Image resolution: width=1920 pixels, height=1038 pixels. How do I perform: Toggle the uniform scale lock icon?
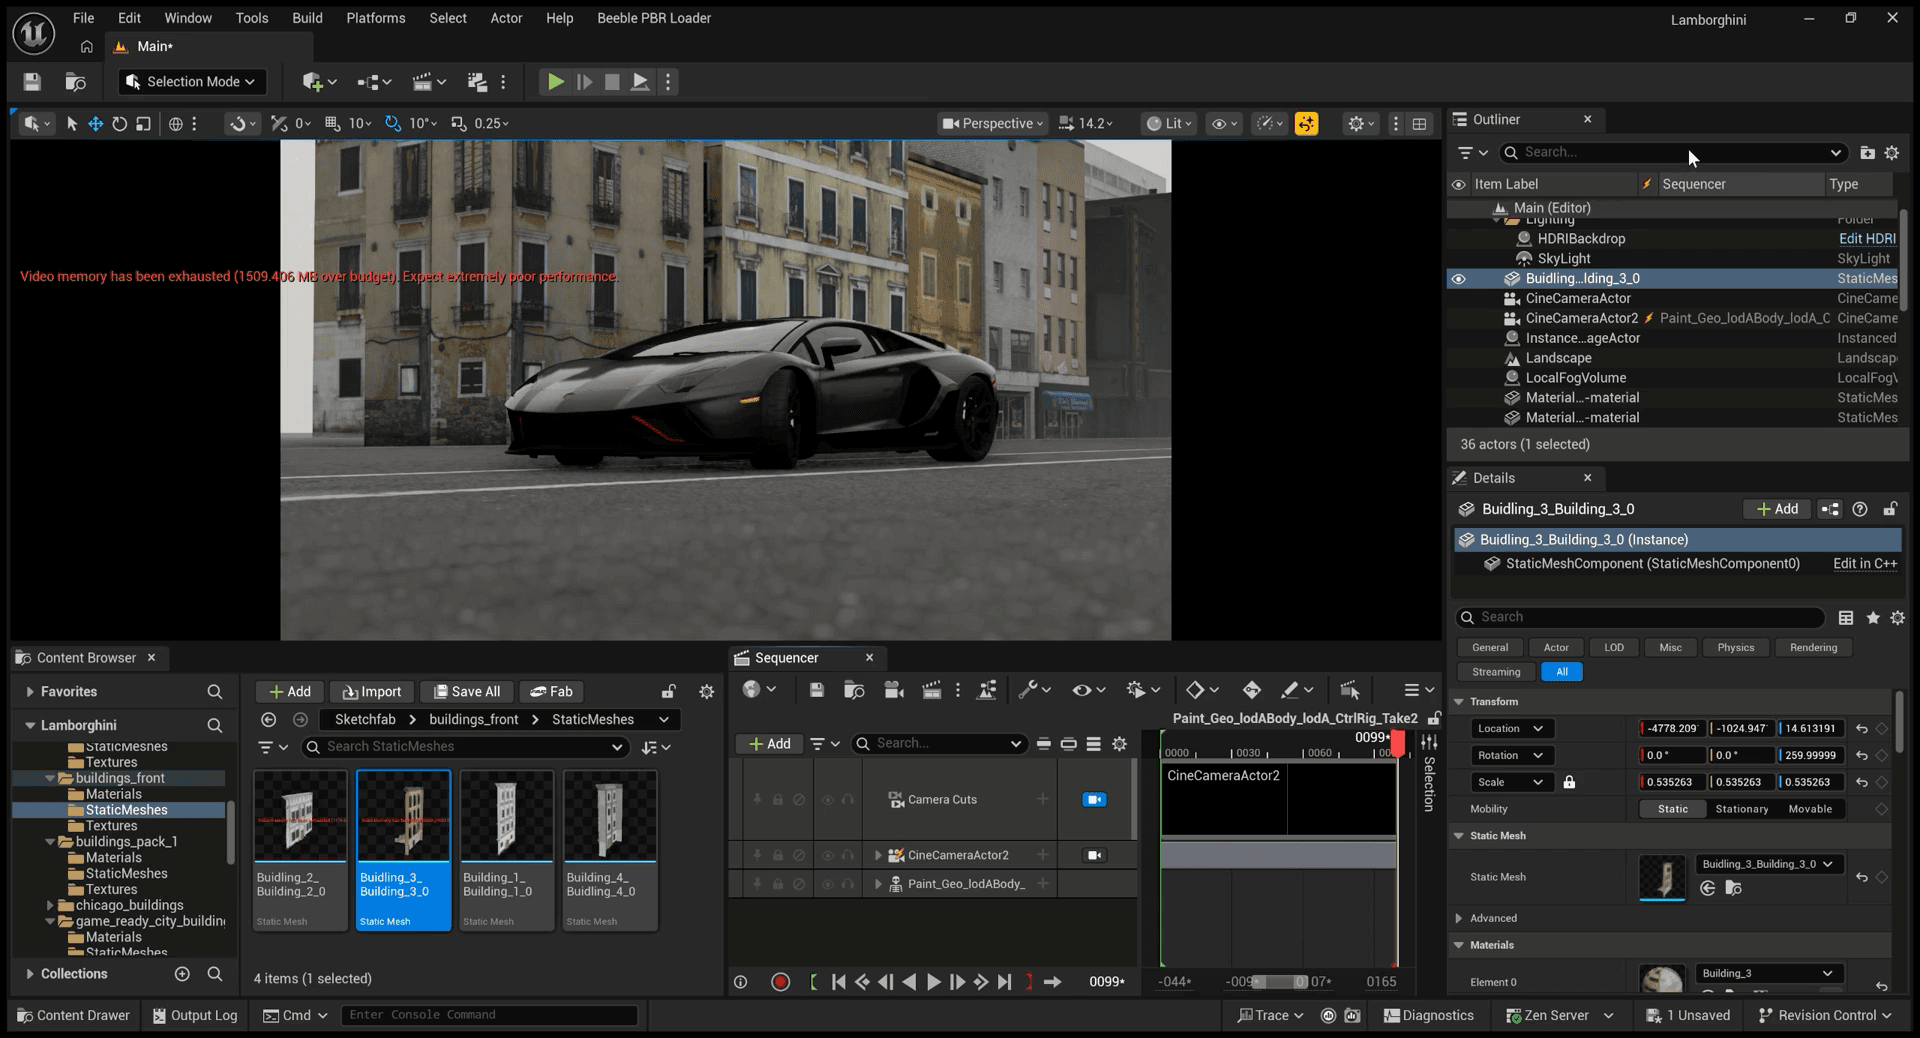1569,782
